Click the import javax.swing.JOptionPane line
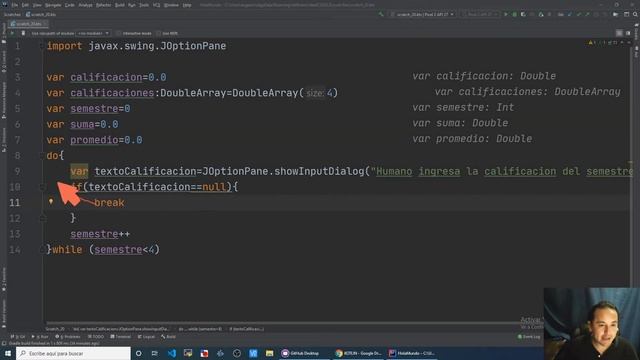 (x=136, y=46)
